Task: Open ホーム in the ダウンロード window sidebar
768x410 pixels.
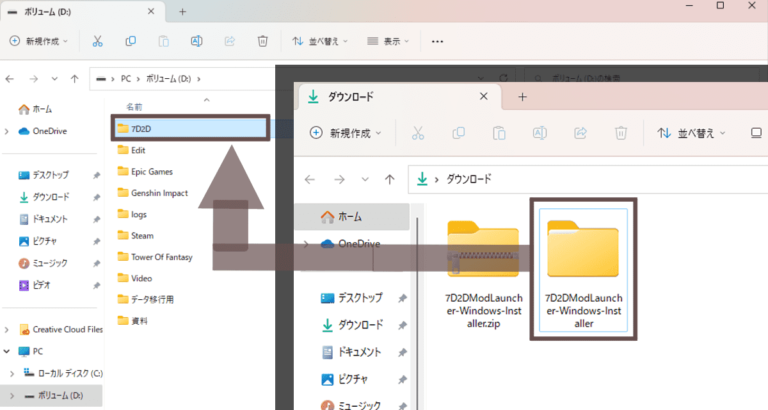Action: (352, 217)
